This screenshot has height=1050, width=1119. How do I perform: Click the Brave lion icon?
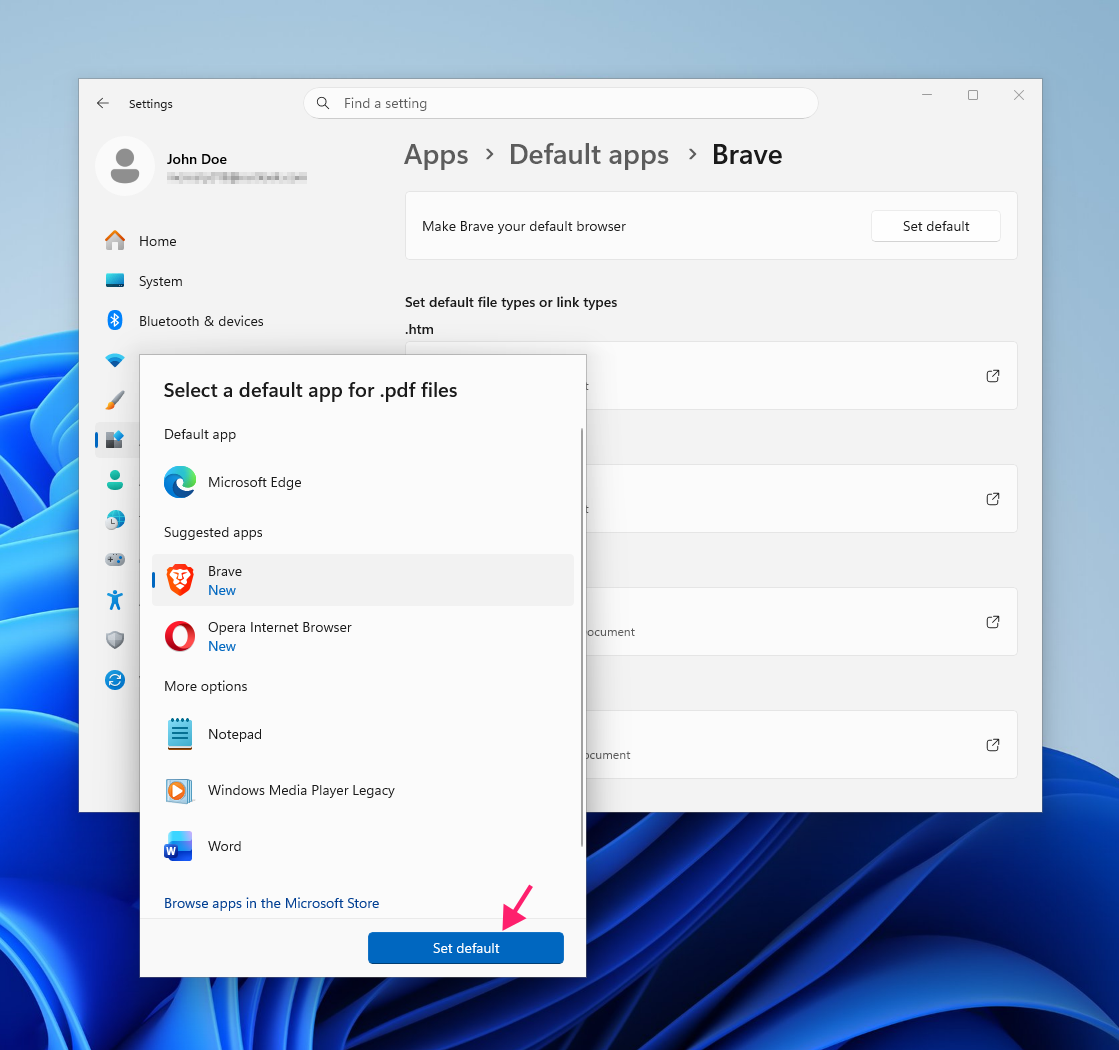pos(180,580)
